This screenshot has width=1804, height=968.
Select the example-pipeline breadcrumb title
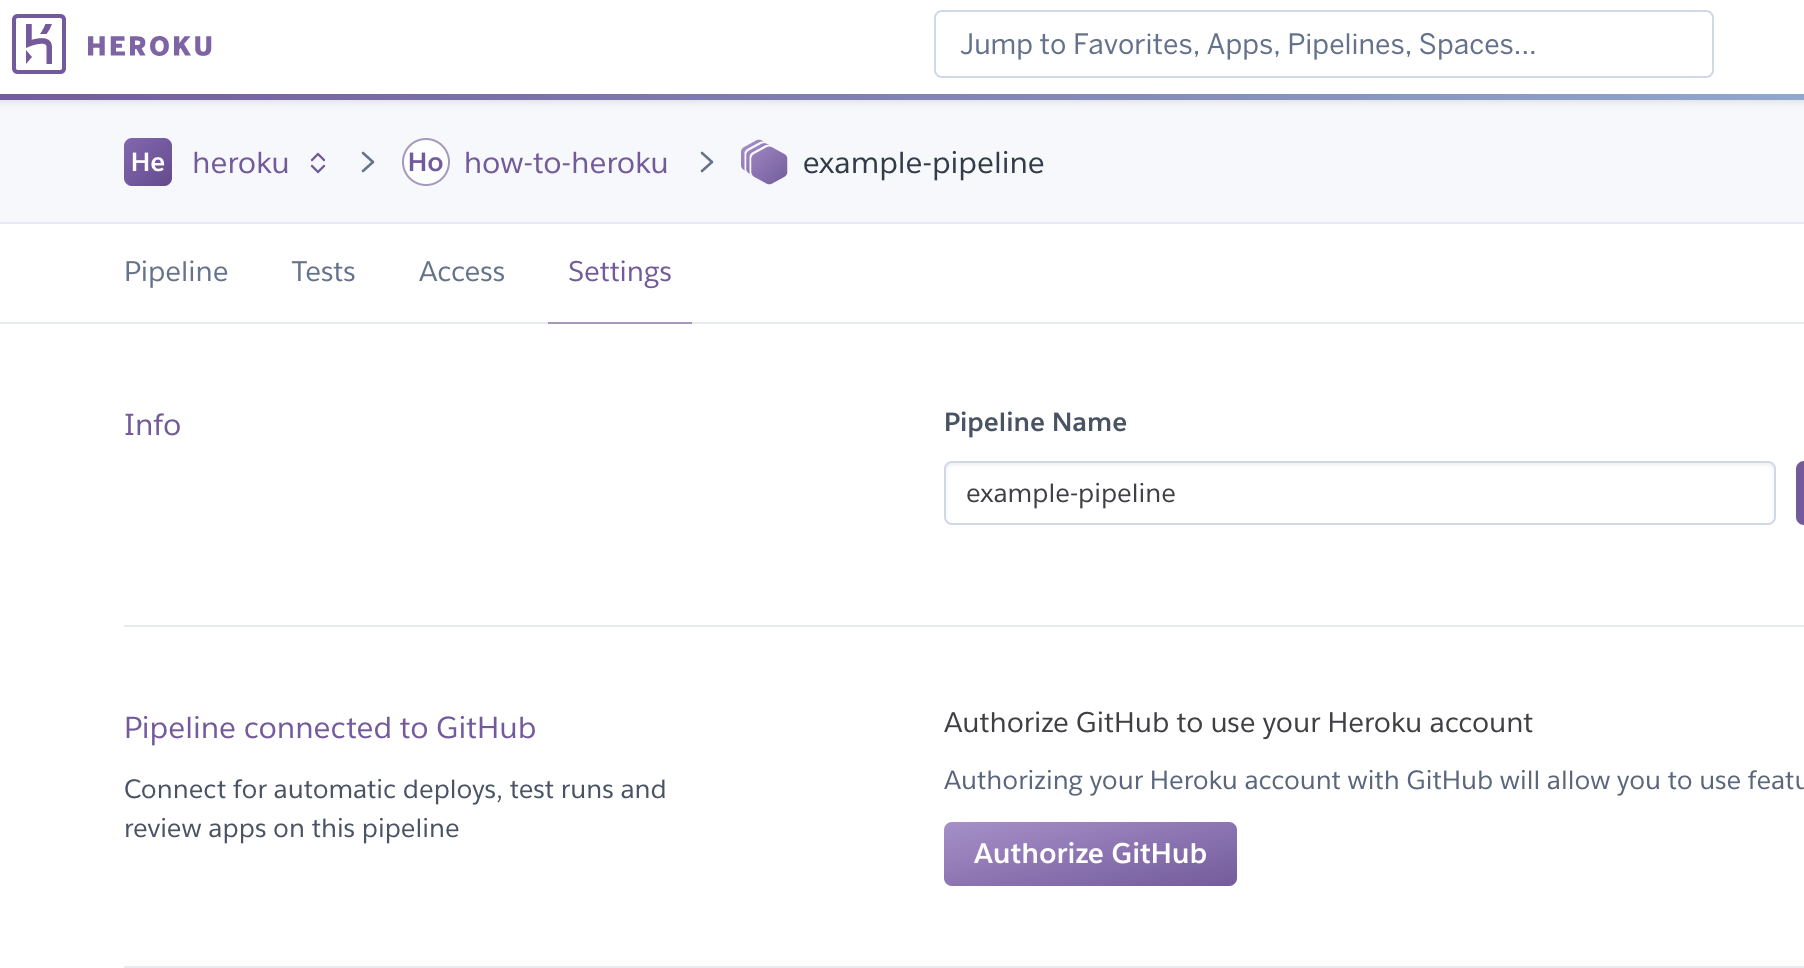(x=922, y=163)
